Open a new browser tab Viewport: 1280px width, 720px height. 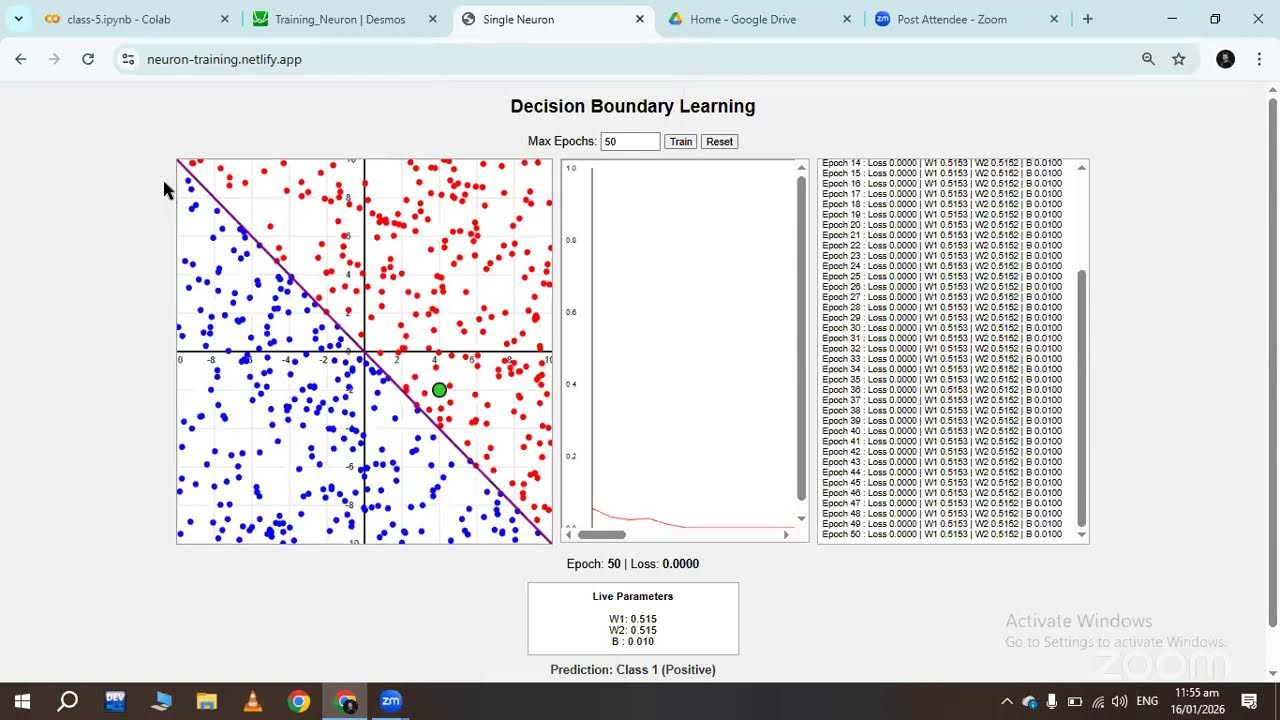(x=1088, y=19)
